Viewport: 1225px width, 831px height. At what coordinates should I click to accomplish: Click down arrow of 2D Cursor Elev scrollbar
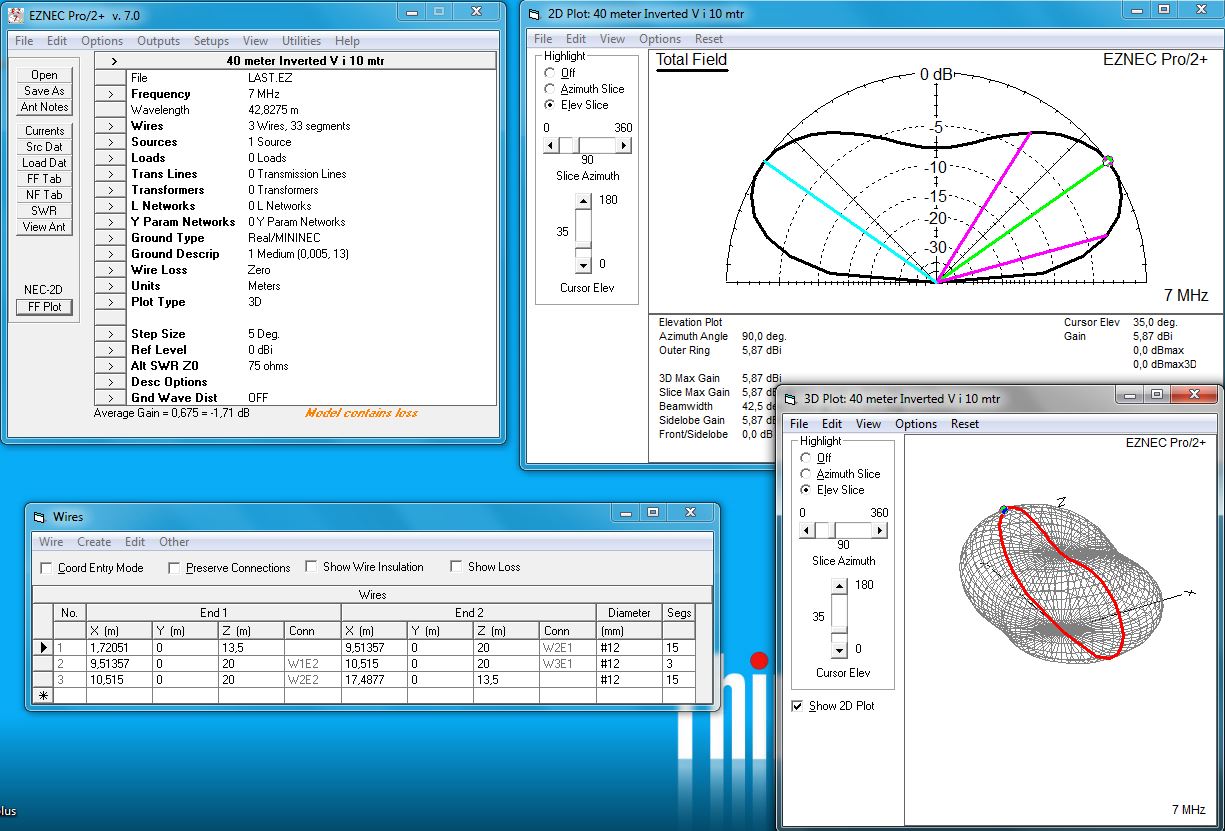[x=584, y=265]
